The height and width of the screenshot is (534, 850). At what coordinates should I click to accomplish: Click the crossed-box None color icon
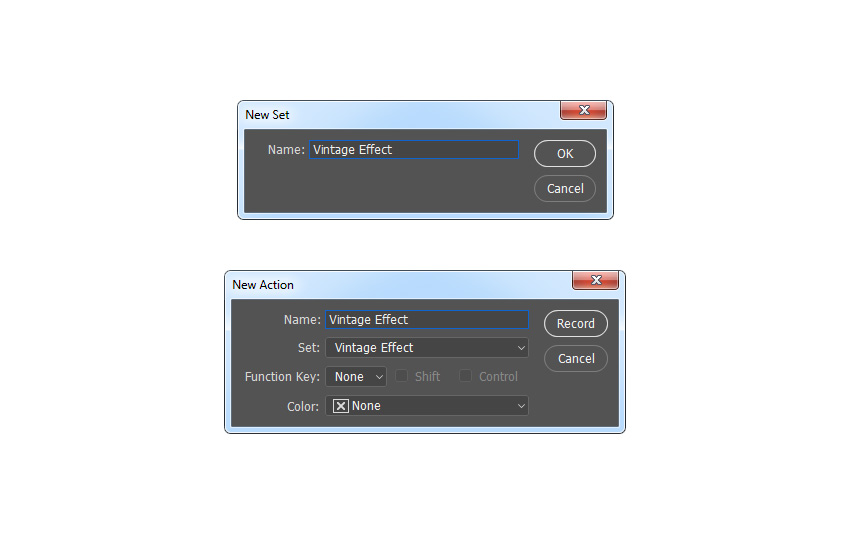point(340,406)
